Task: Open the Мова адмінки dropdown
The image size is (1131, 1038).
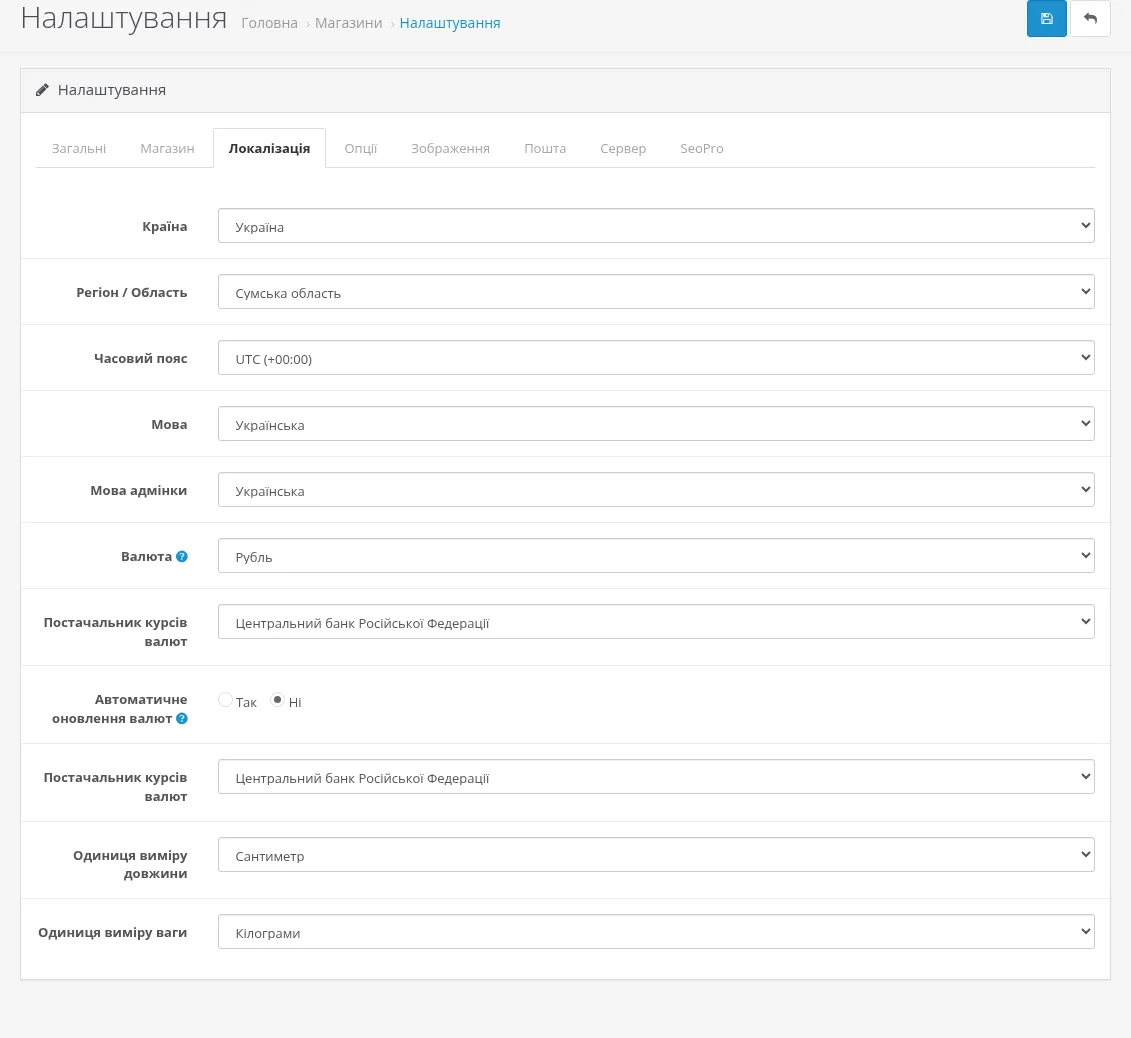Action: pos(656,490)
